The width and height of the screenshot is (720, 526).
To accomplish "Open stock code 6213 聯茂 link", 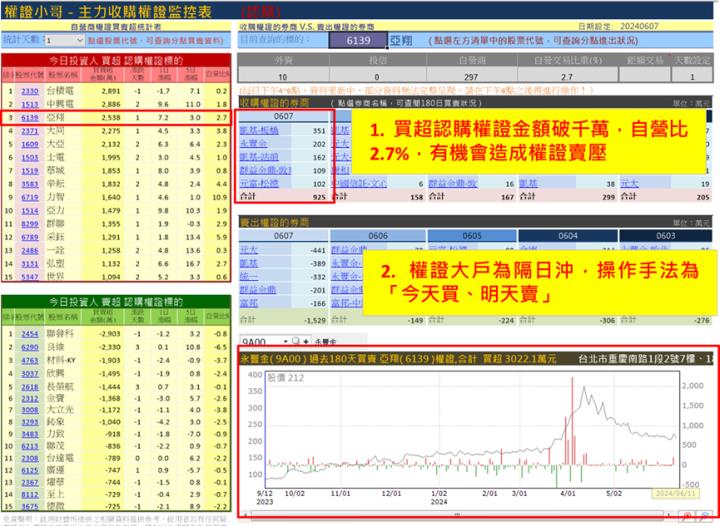I will coord(30,446).
